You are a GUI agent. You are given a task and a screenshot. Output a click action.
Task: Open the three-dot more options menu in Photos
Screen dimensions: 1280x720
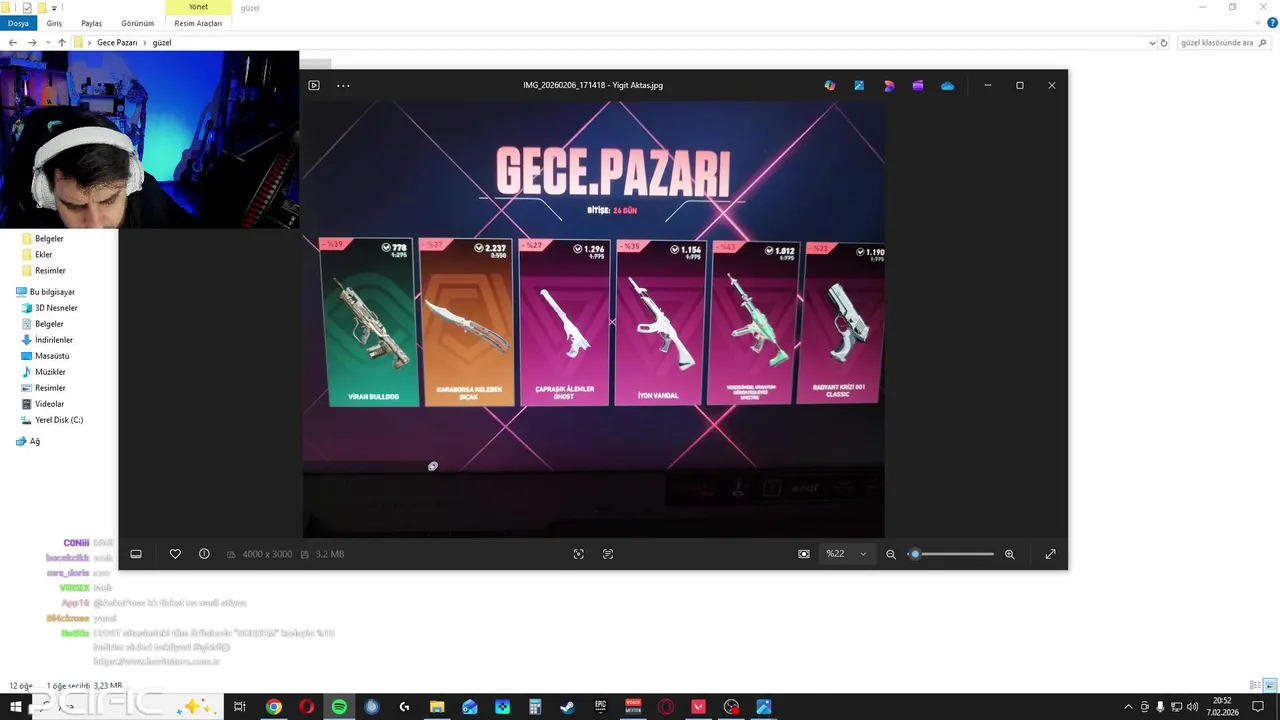click(343, 85)
